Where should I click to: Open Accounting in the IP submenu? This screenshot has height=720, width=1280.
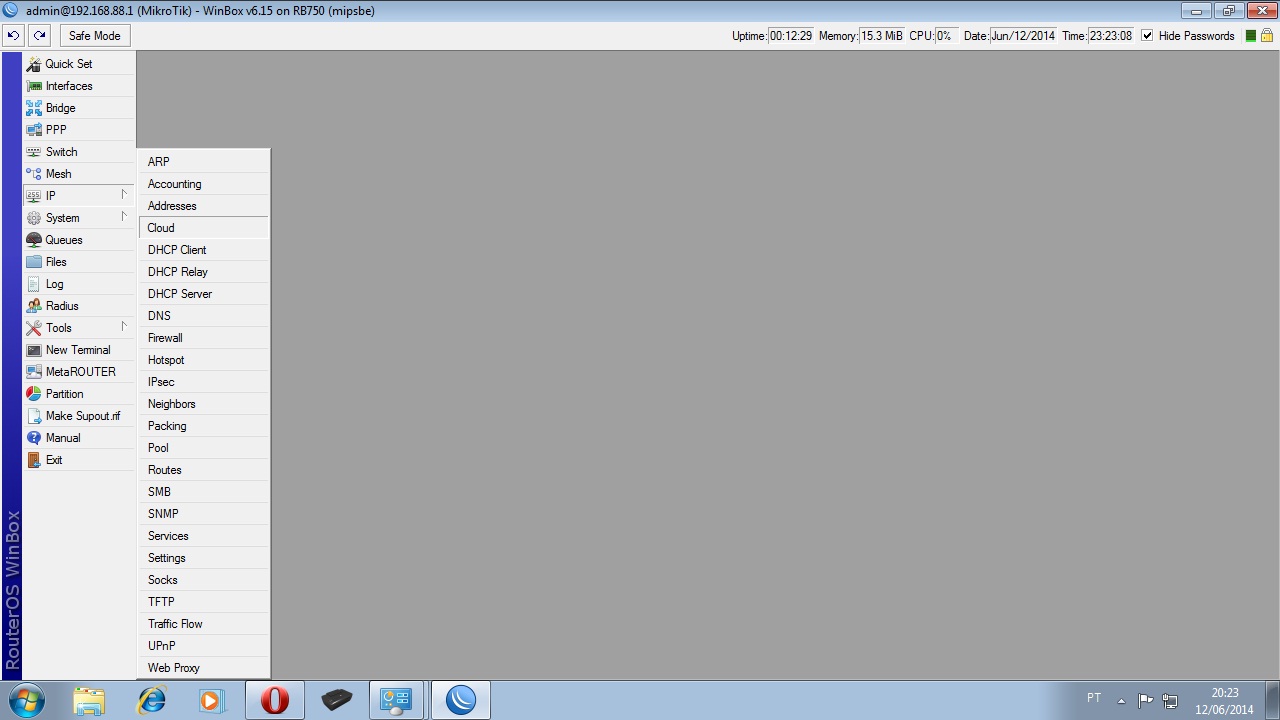pyautogui.click(x=204, y=184)
